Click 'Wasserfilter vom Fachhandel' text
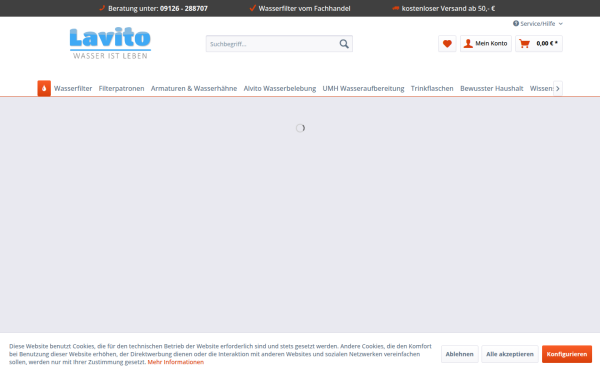Image resolution: width=600 pixels, height=375 pixels. (x=304, y=8)
